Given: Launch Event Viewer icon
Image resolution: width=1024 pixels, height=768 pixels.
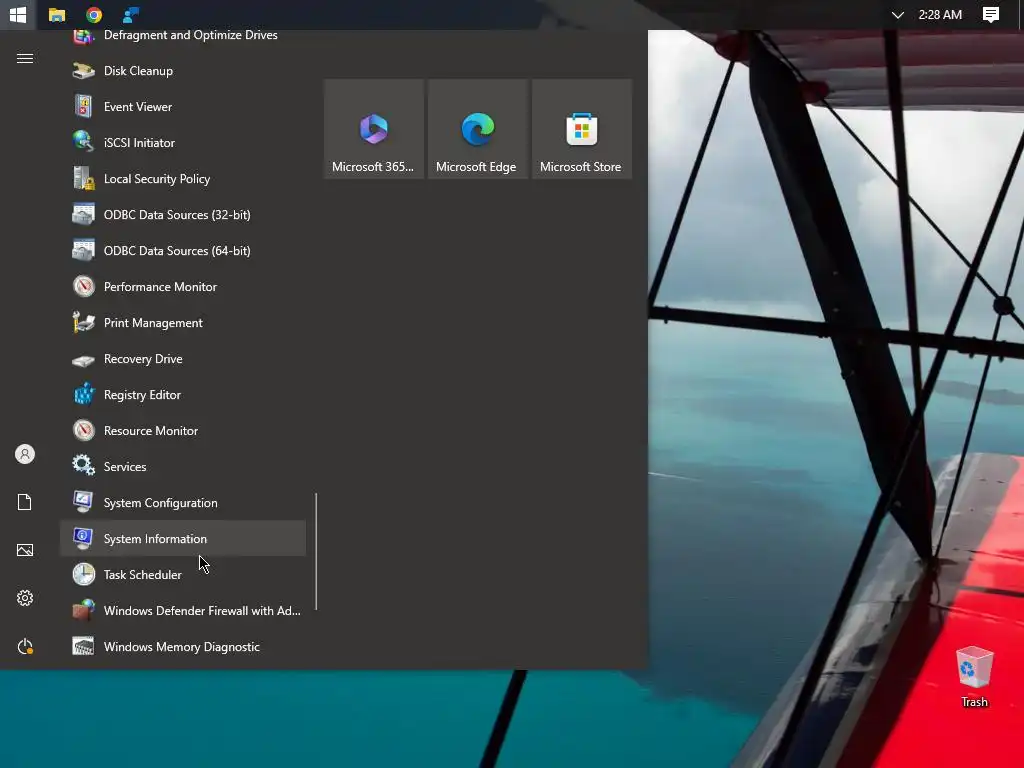Looking at the screenshot, I should (x=84, y=106).
